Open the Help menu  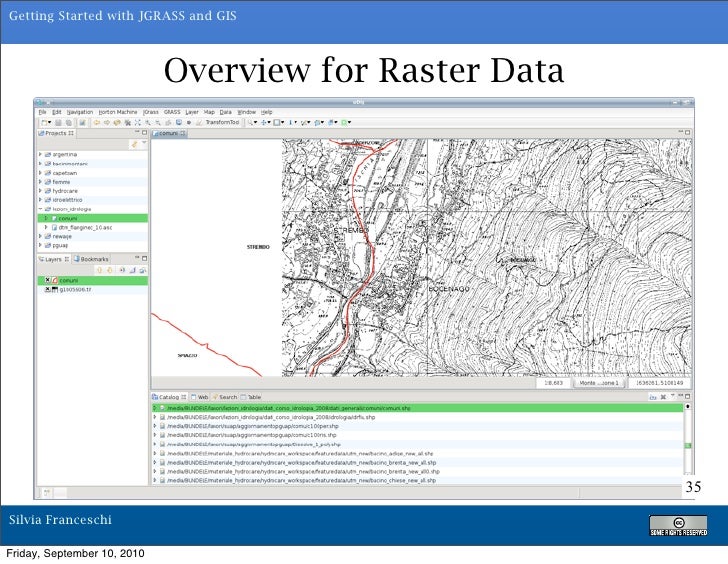click(266, 112)
